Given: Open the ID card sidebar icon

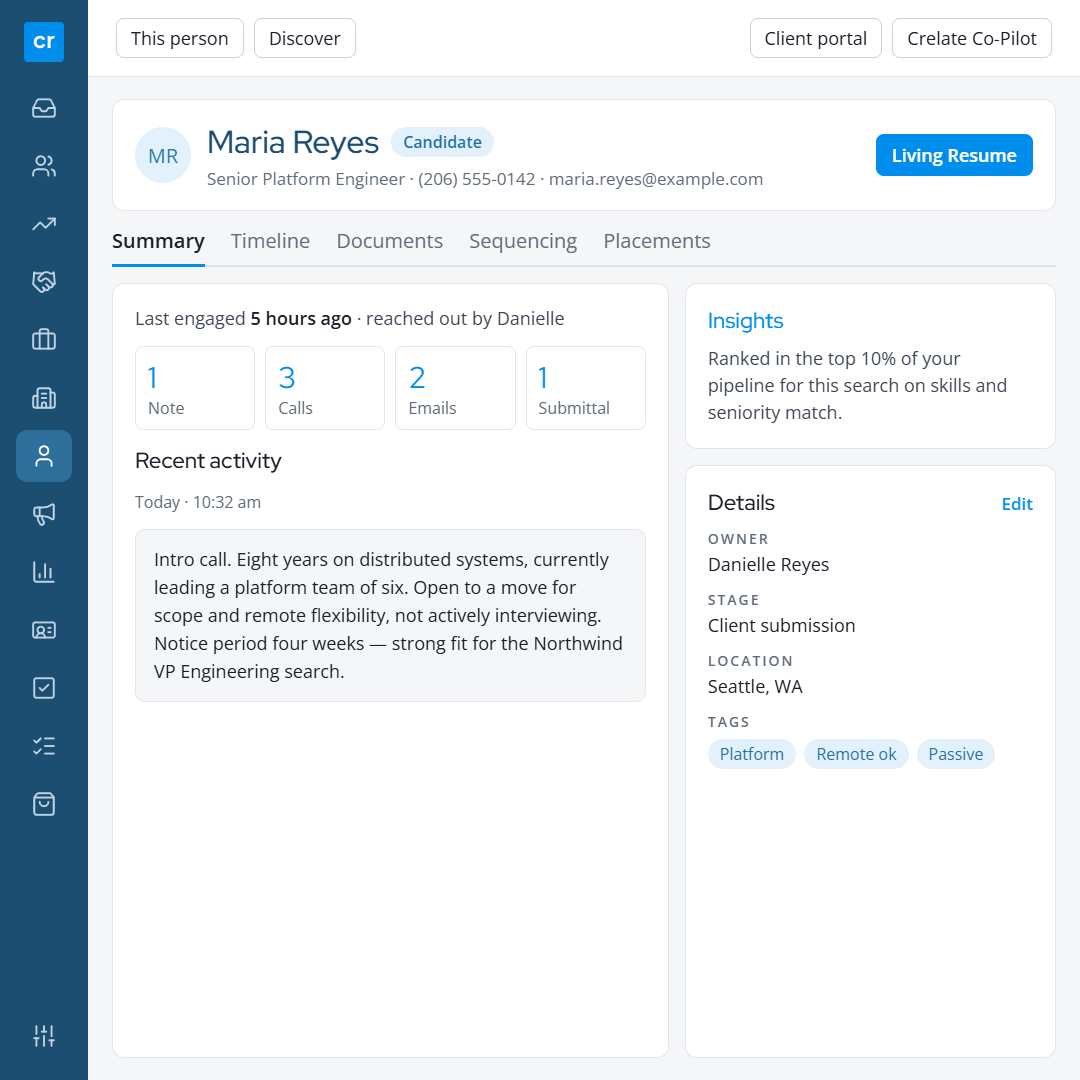Looking at the screenshot, I should click(x=44, y=630).
